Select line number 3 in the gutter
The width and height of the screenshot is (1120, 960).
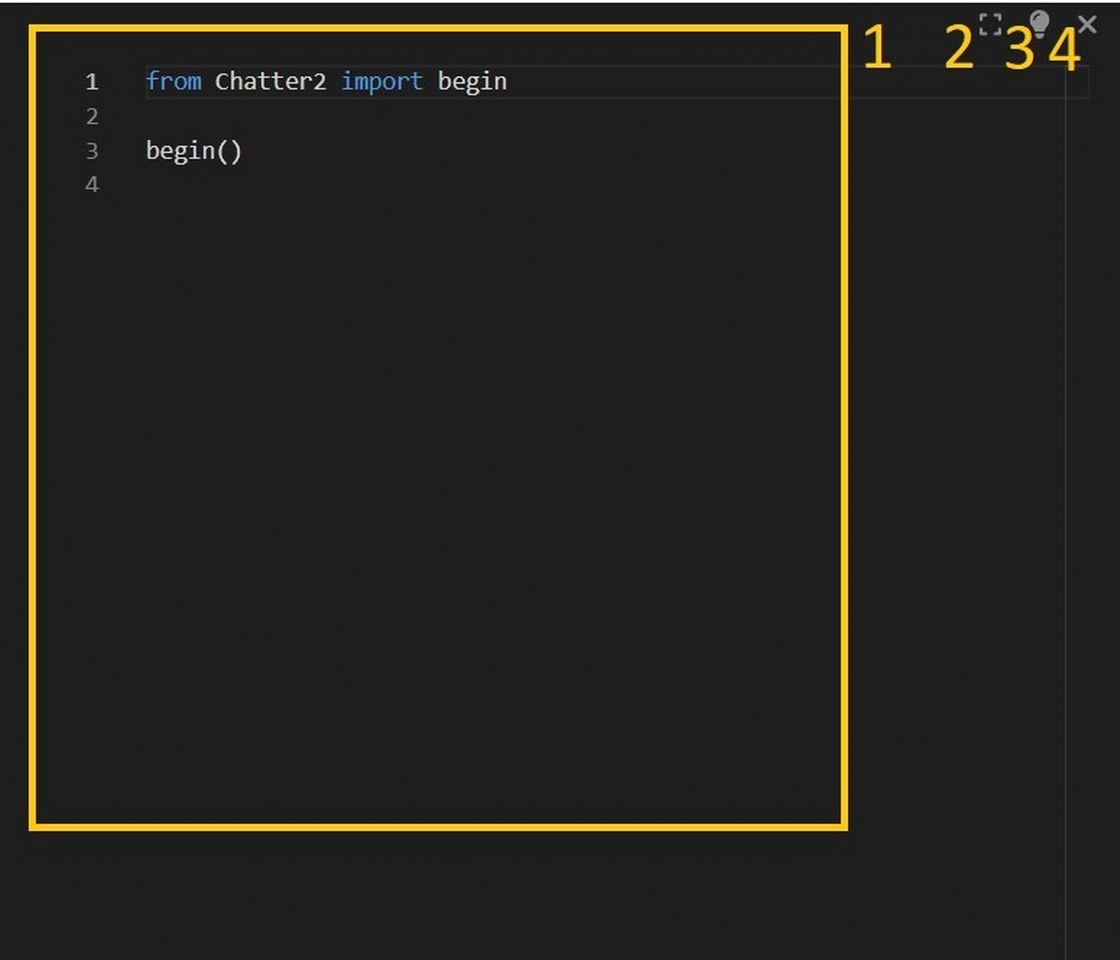[91, 151]
